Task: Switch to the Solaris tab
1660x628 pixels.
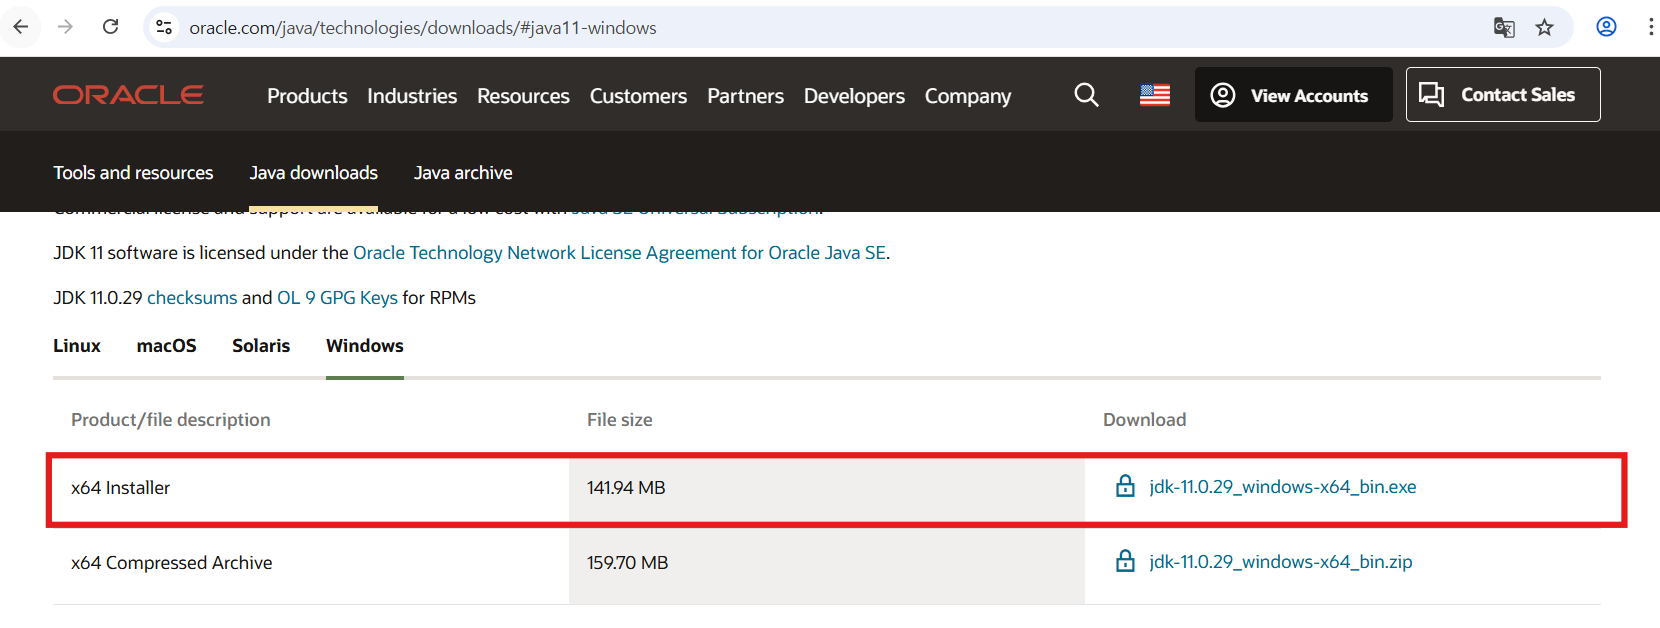Action: click(261, 346)
